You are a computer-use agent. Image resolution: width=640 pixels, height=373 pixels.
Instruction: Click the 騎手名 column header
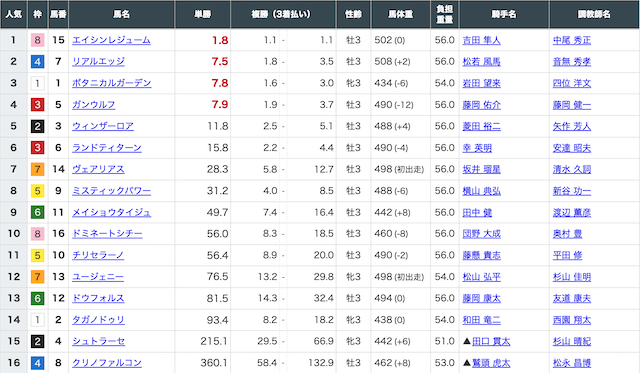[504, 14]
